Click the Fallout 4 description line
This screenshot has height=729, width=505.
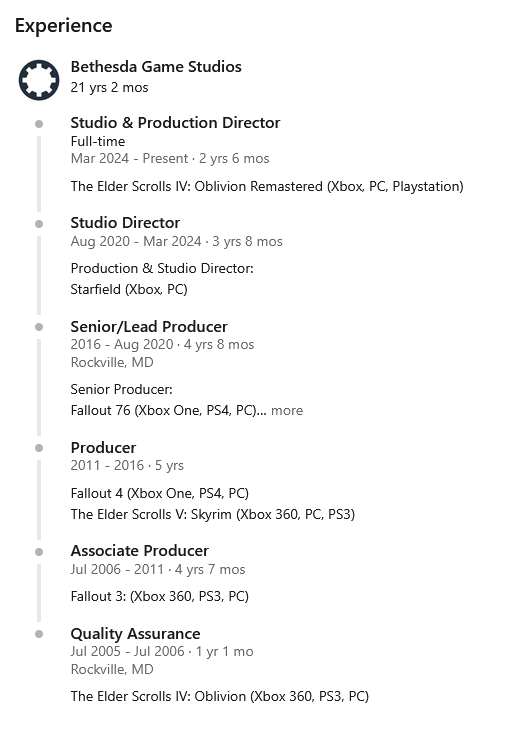tap(159, 493)
